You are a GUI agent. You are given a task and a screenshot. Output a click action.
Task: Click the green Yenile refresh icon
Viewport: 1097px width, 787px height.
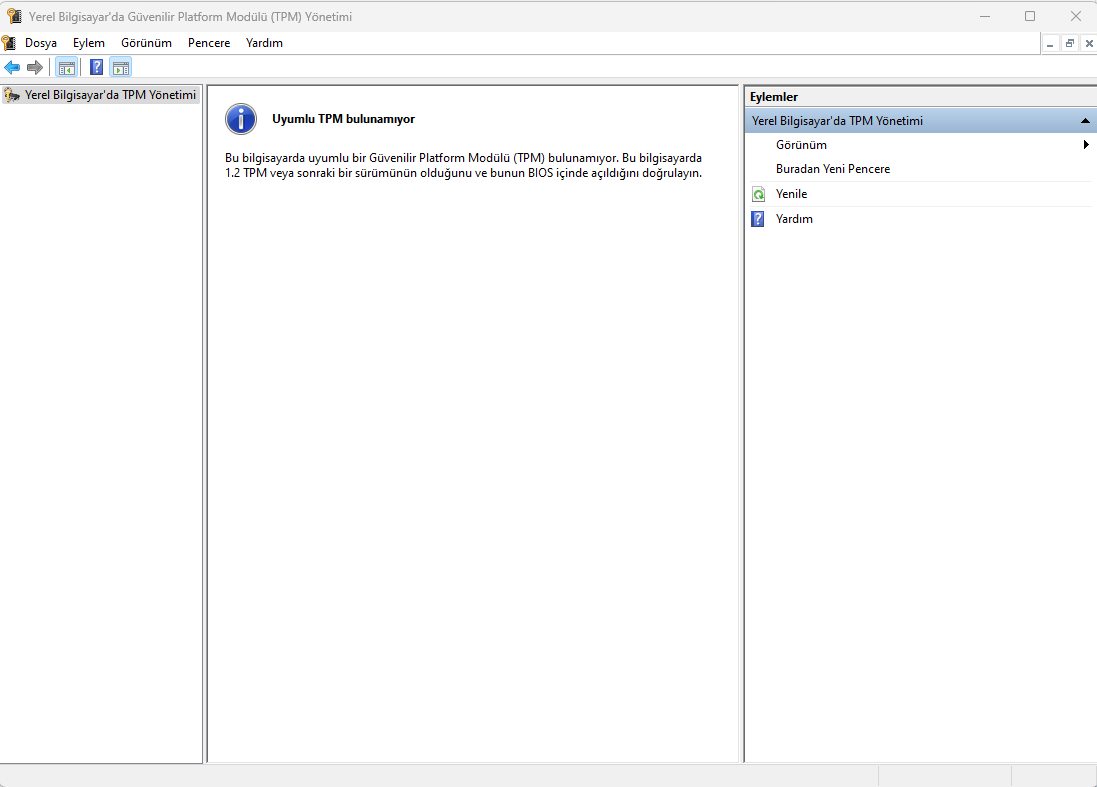click(x=758, y=194)
